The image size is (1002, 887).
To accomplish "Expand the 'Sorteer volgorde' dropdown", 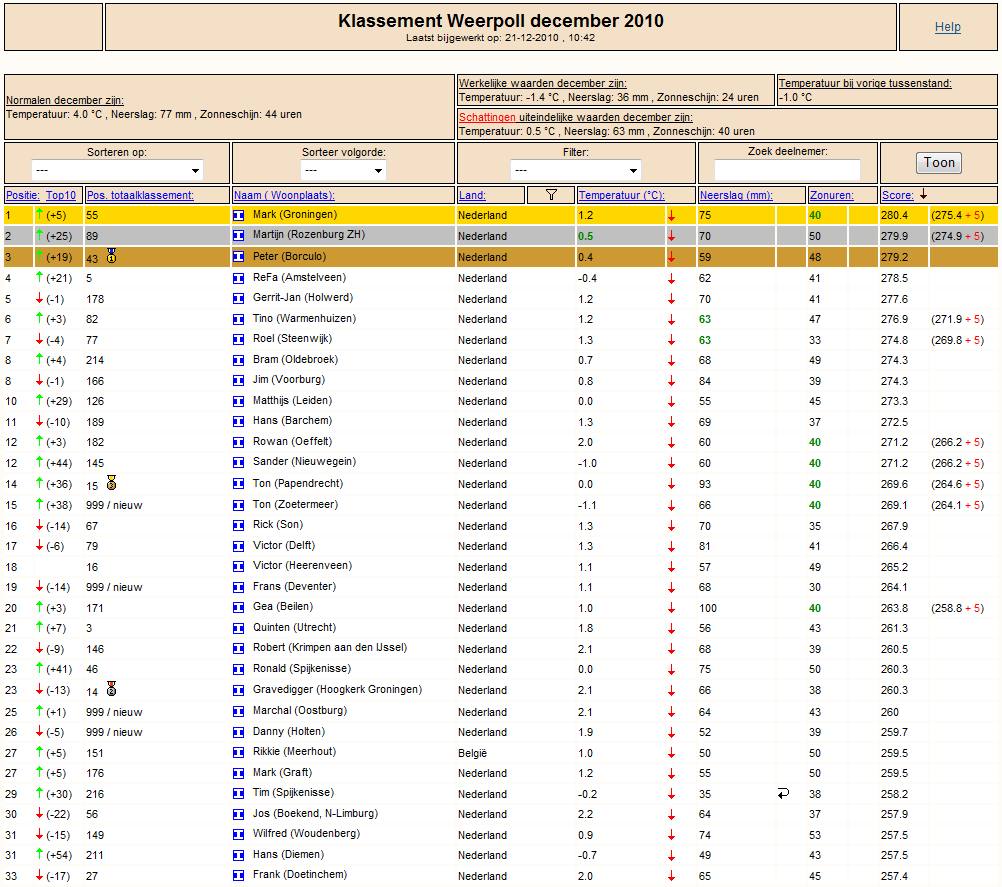I will (343, 169).
